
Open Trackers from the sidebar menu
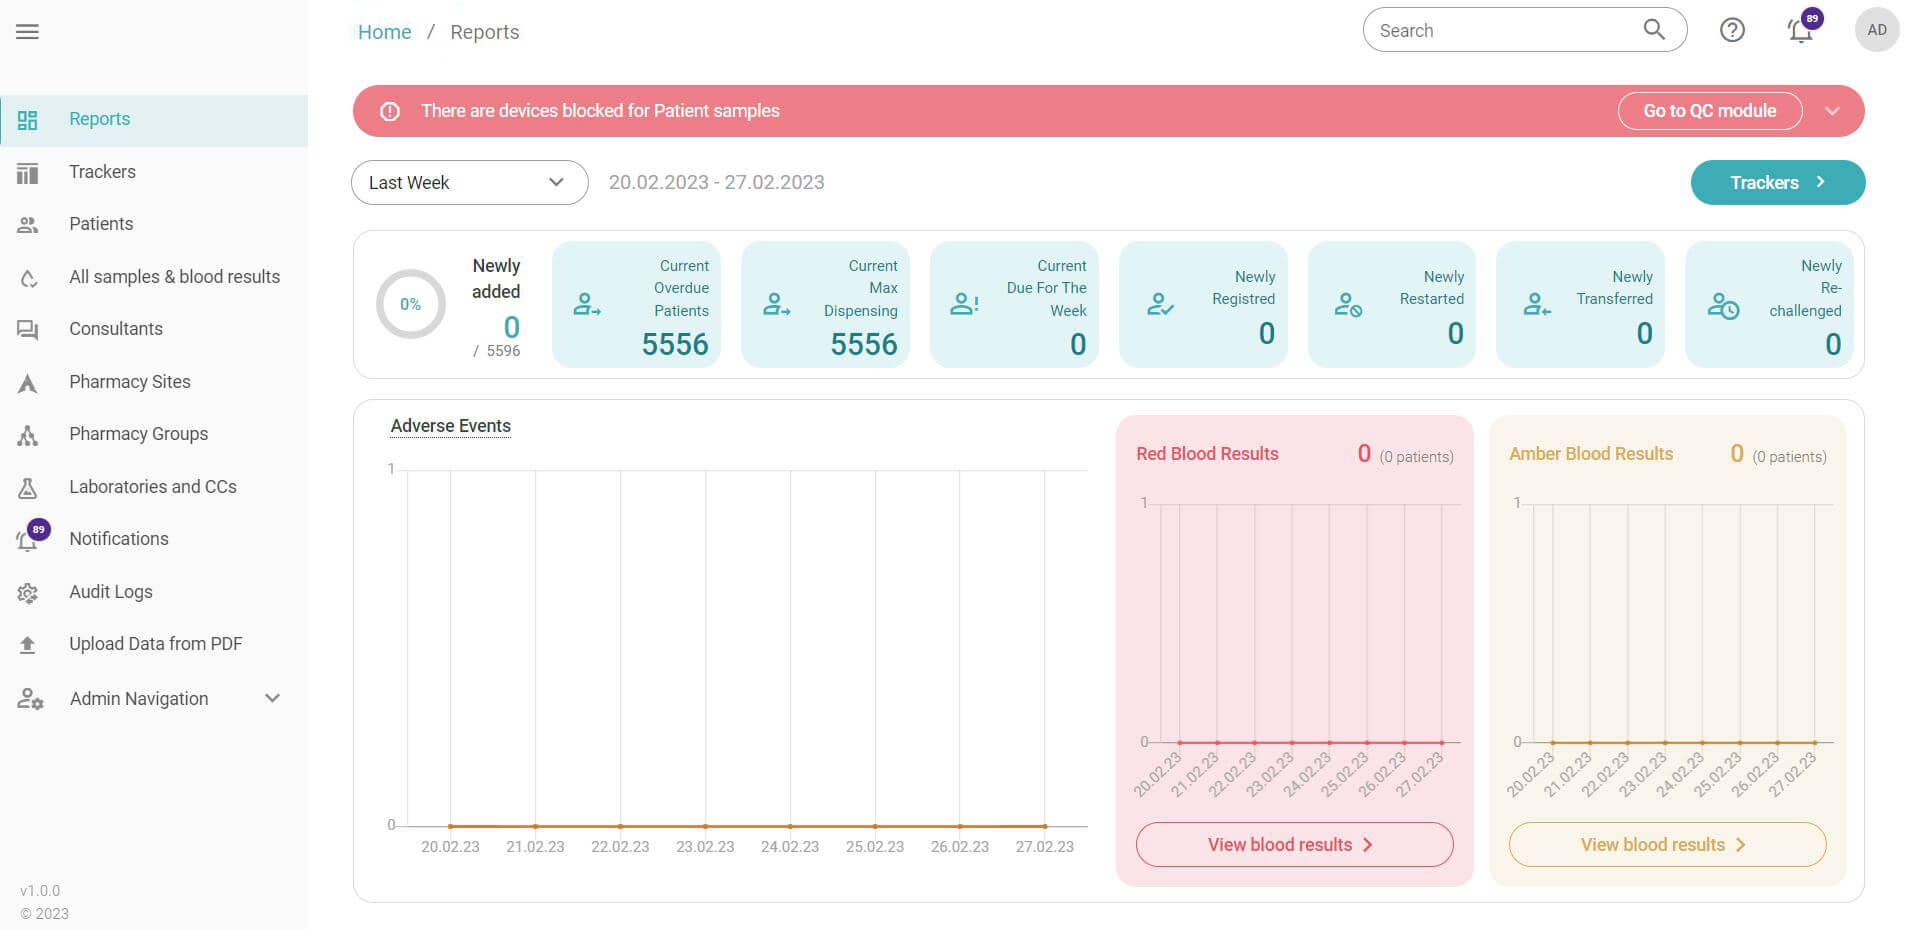[x=154, y=172]
